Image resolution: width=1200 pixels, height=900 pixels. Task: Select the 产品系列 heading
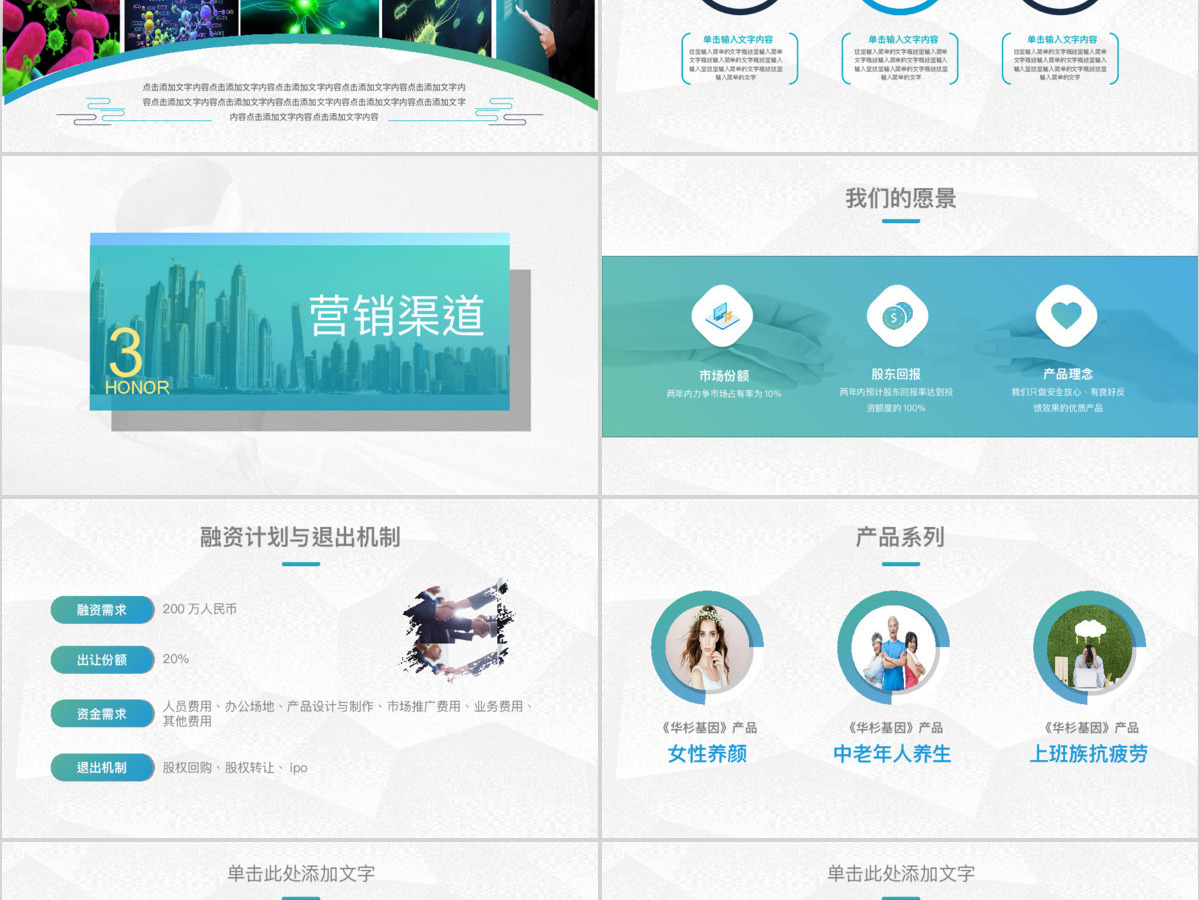(x=900, y=537)
